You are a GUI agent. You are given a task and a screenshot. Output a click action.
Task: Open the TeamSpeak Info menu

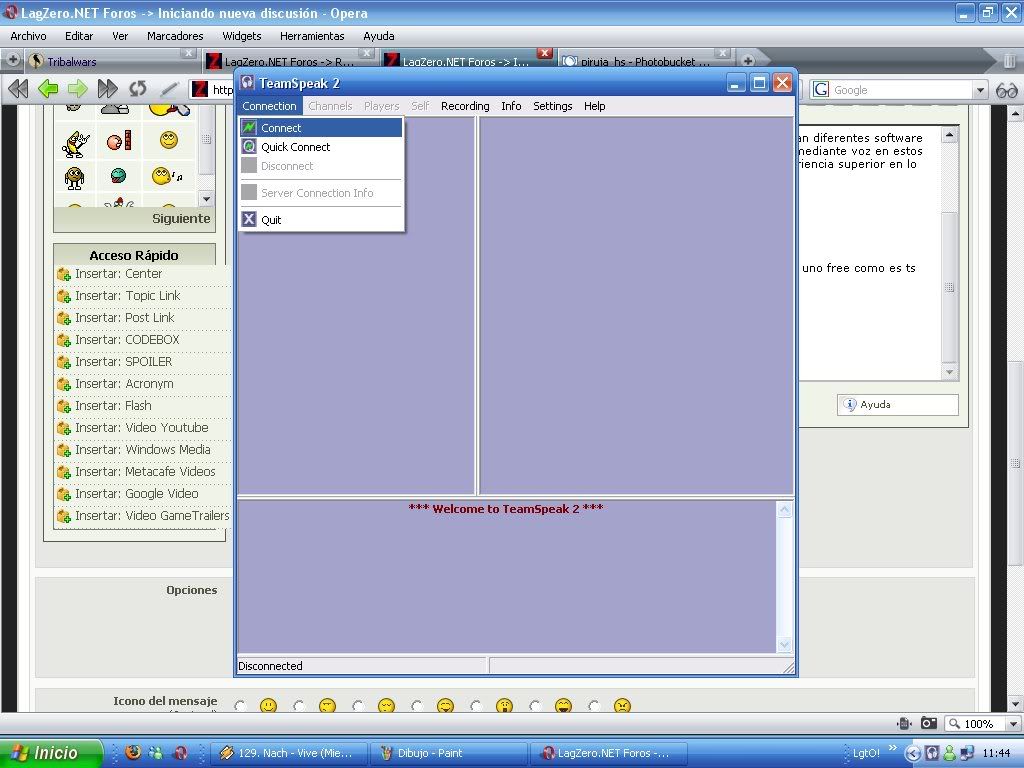[511, 106]
